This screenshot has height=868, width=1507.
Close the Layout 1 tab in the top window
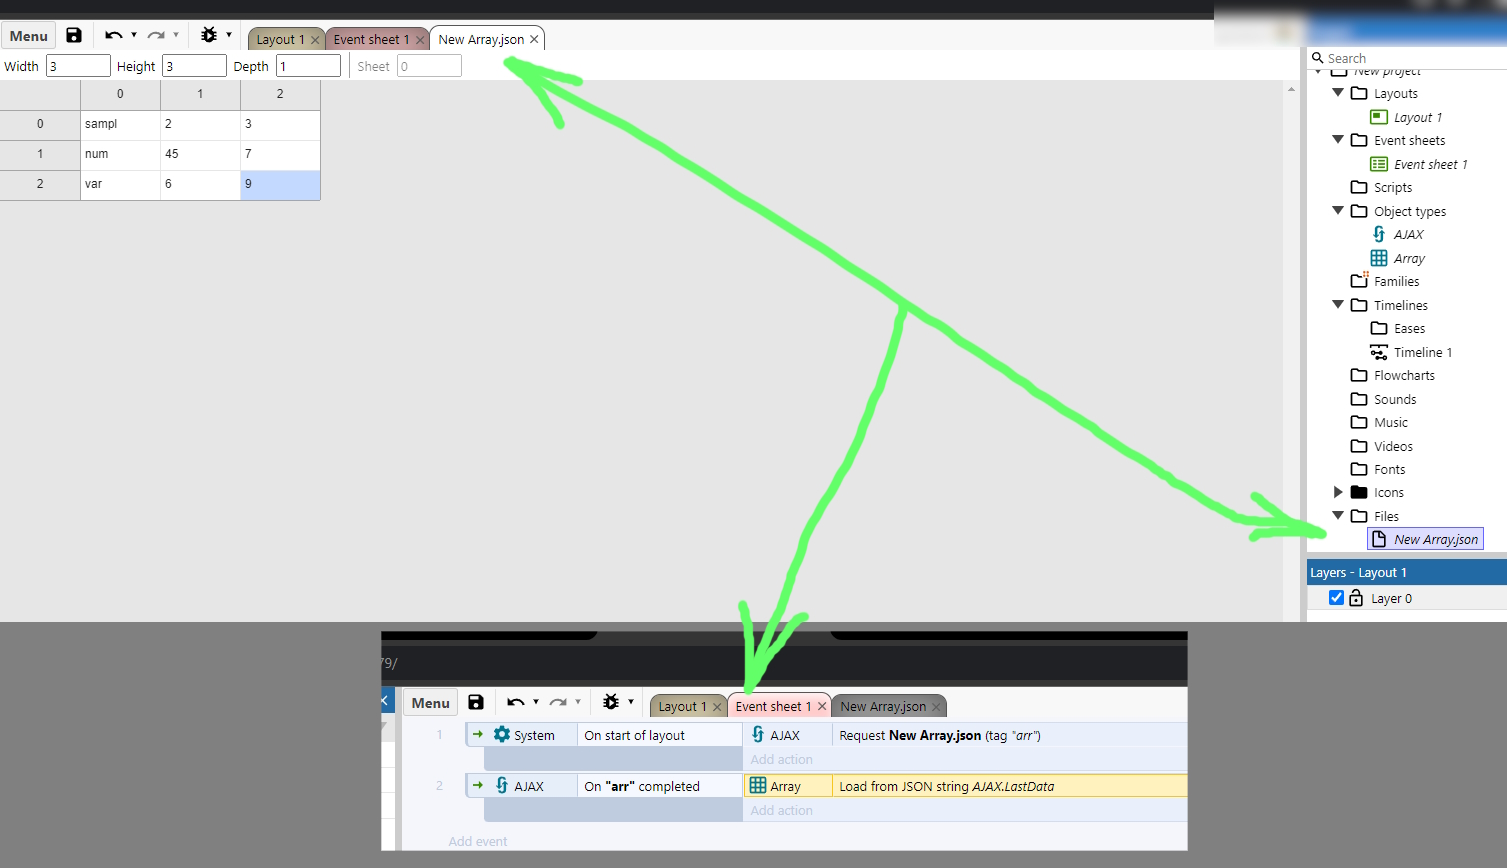315,40
